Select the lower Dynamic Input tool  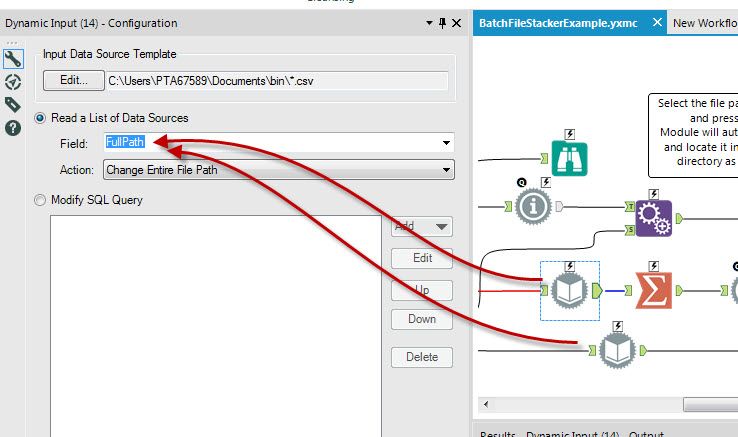pyautogui.click(x=617, y=350)
